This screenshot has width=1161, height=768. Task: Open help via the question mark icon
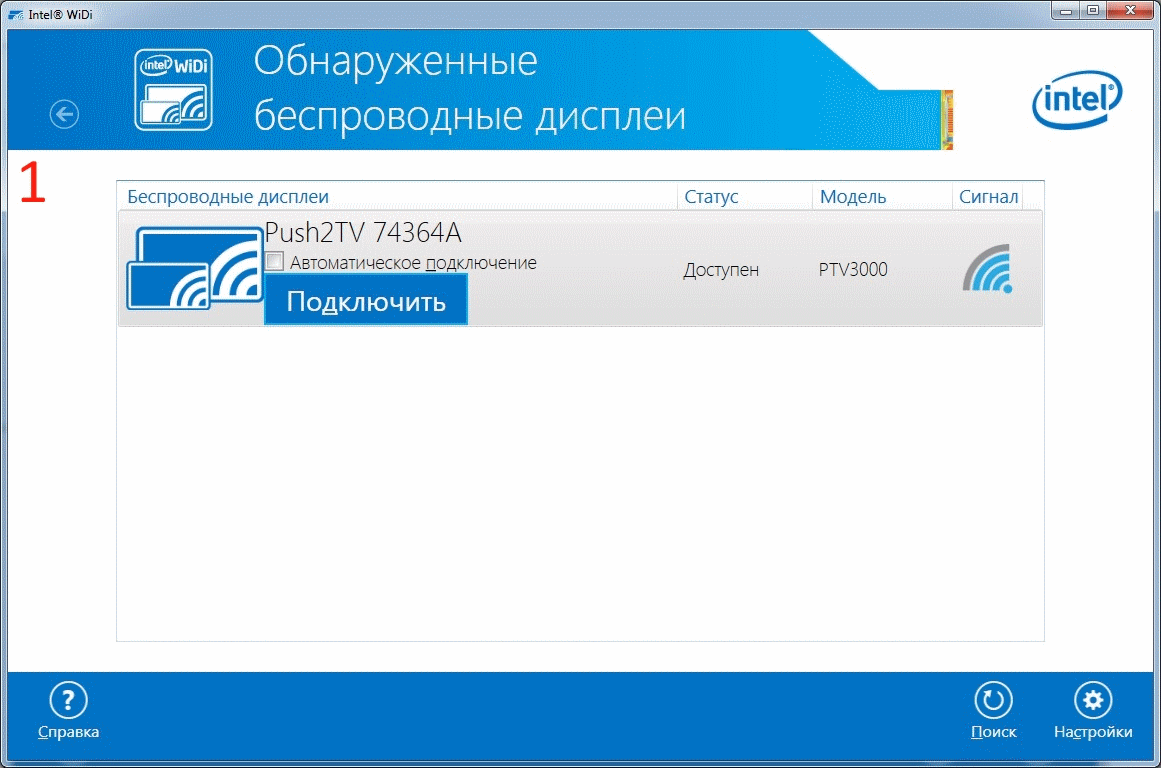(67, 700)
